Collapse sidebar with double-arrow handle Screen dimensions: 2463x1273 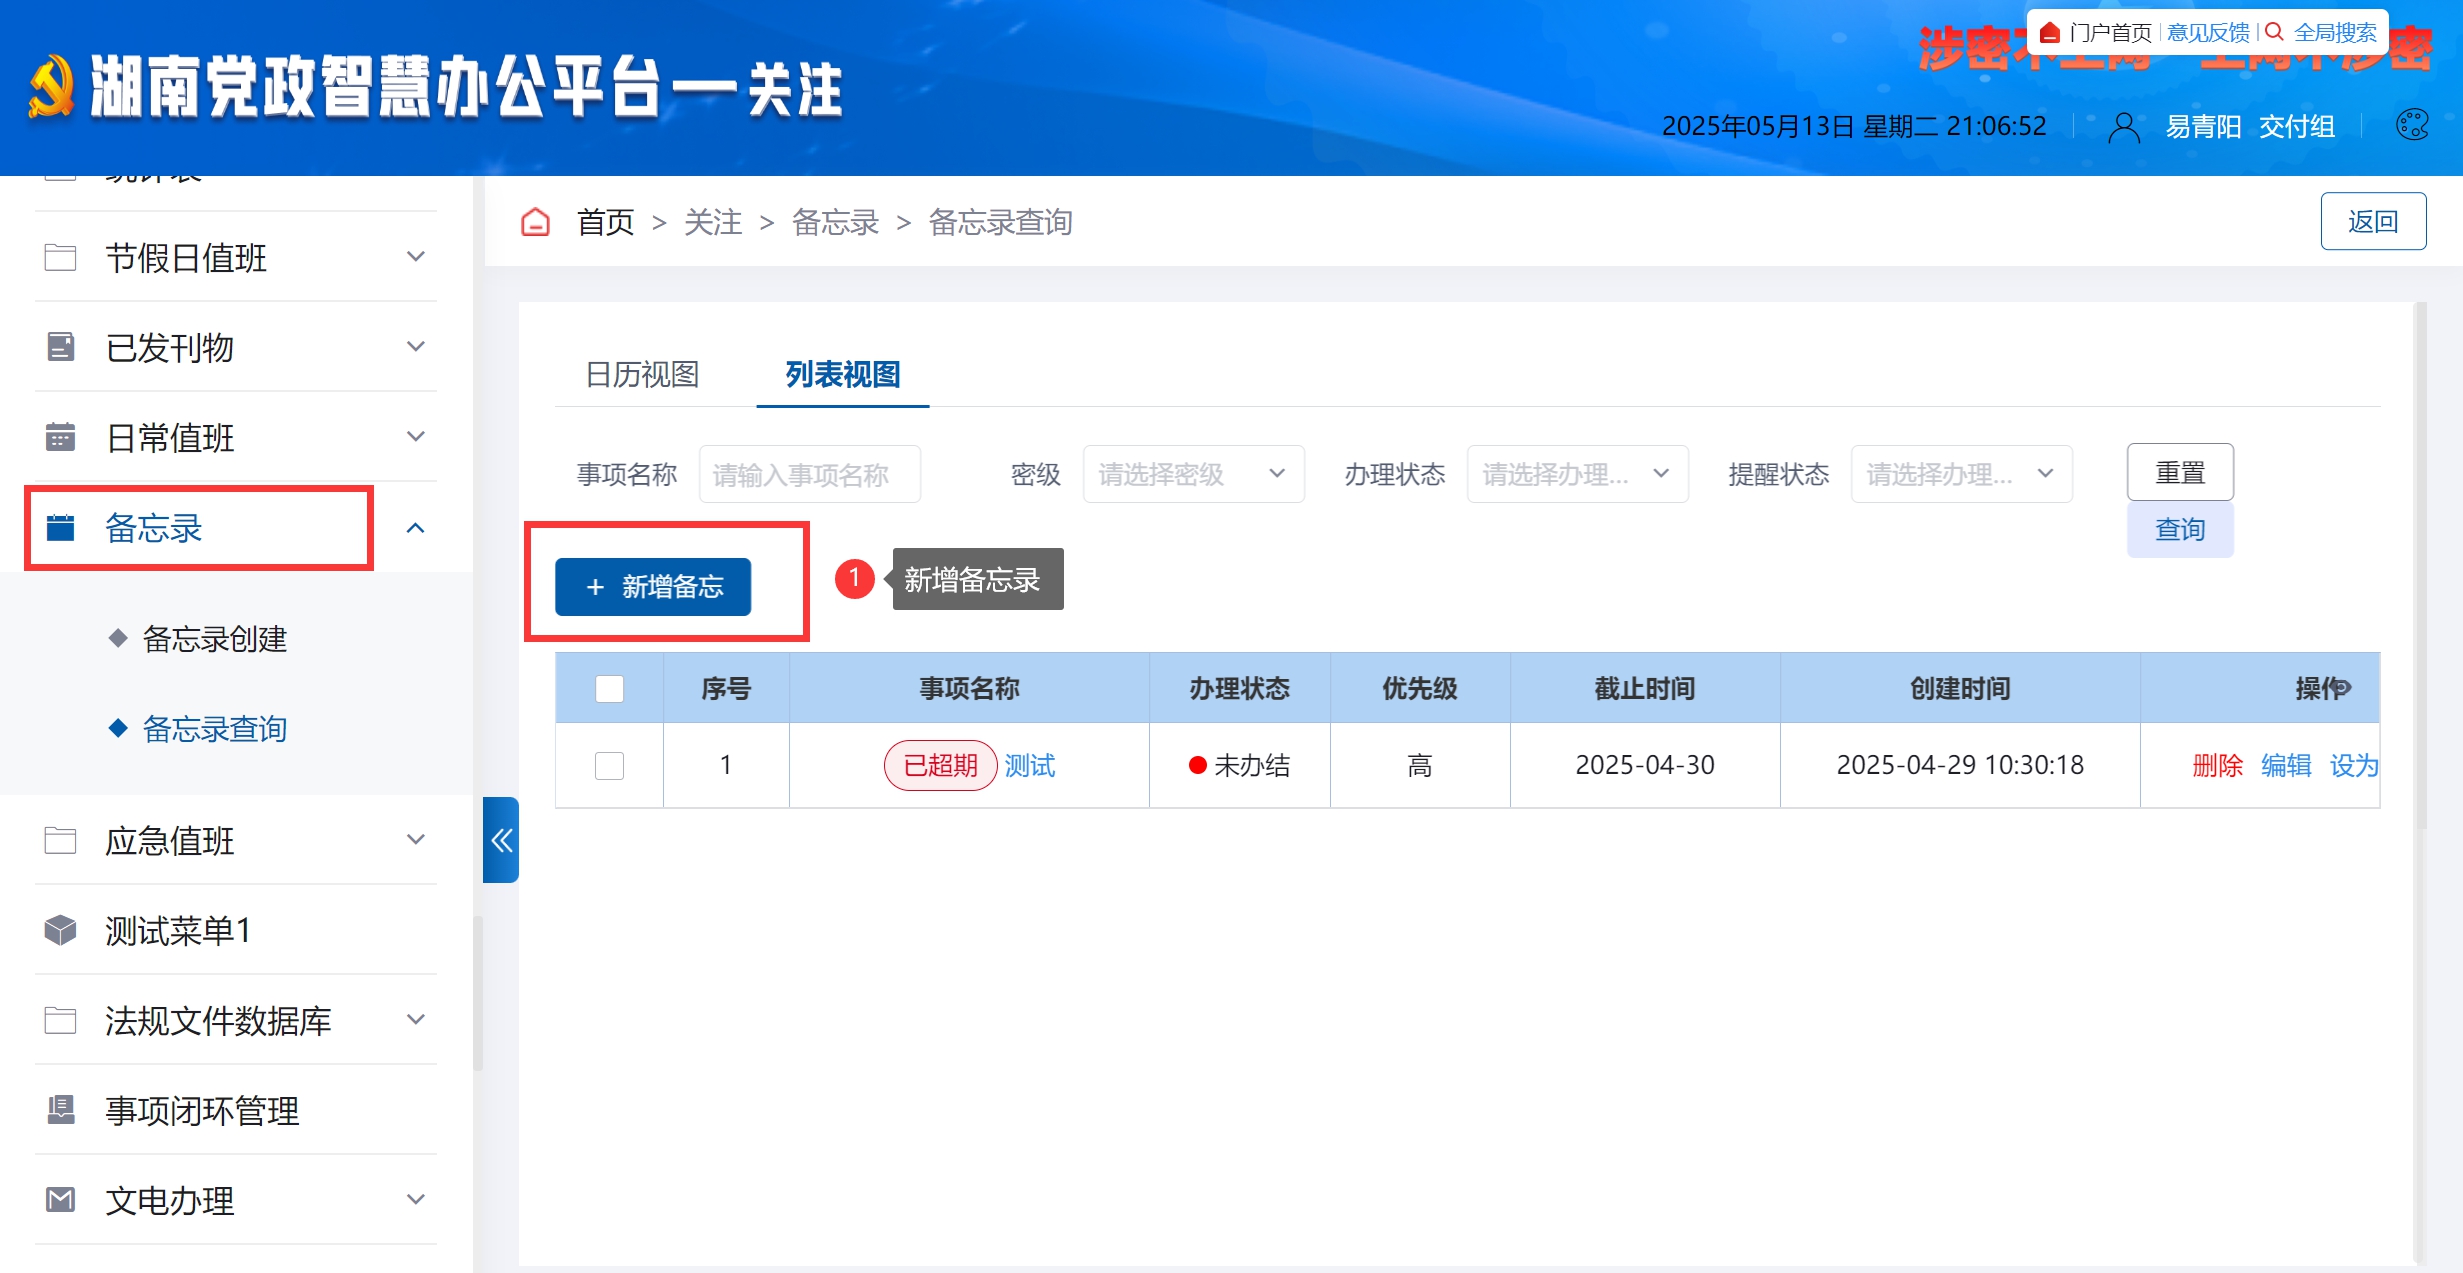(501, 840)
